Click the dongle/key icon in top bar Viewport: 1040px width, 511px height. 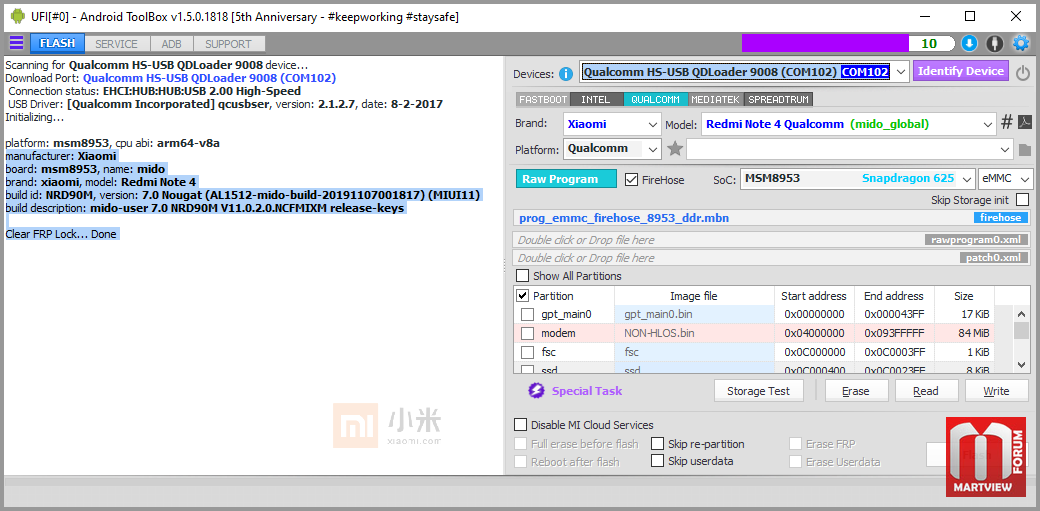coord(994,44)
